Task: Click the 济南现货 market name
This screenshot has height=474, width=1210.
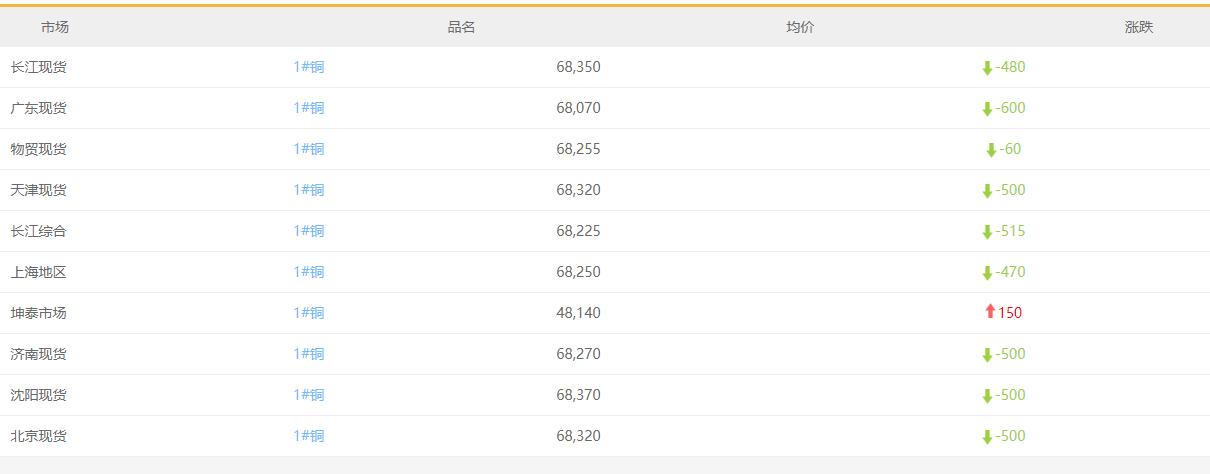Action: pos(39,354)
